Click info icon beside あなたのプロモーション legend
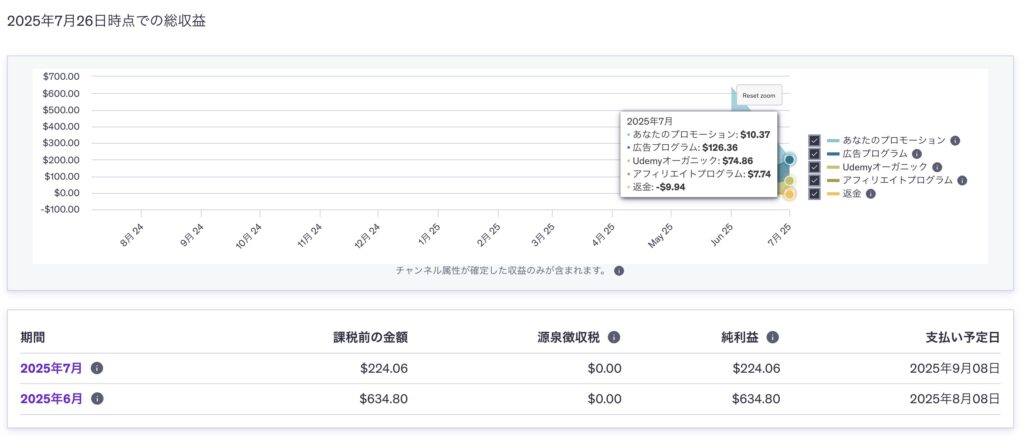The width and height of the screenshot is (1024, 436). [x=955, y=141]
